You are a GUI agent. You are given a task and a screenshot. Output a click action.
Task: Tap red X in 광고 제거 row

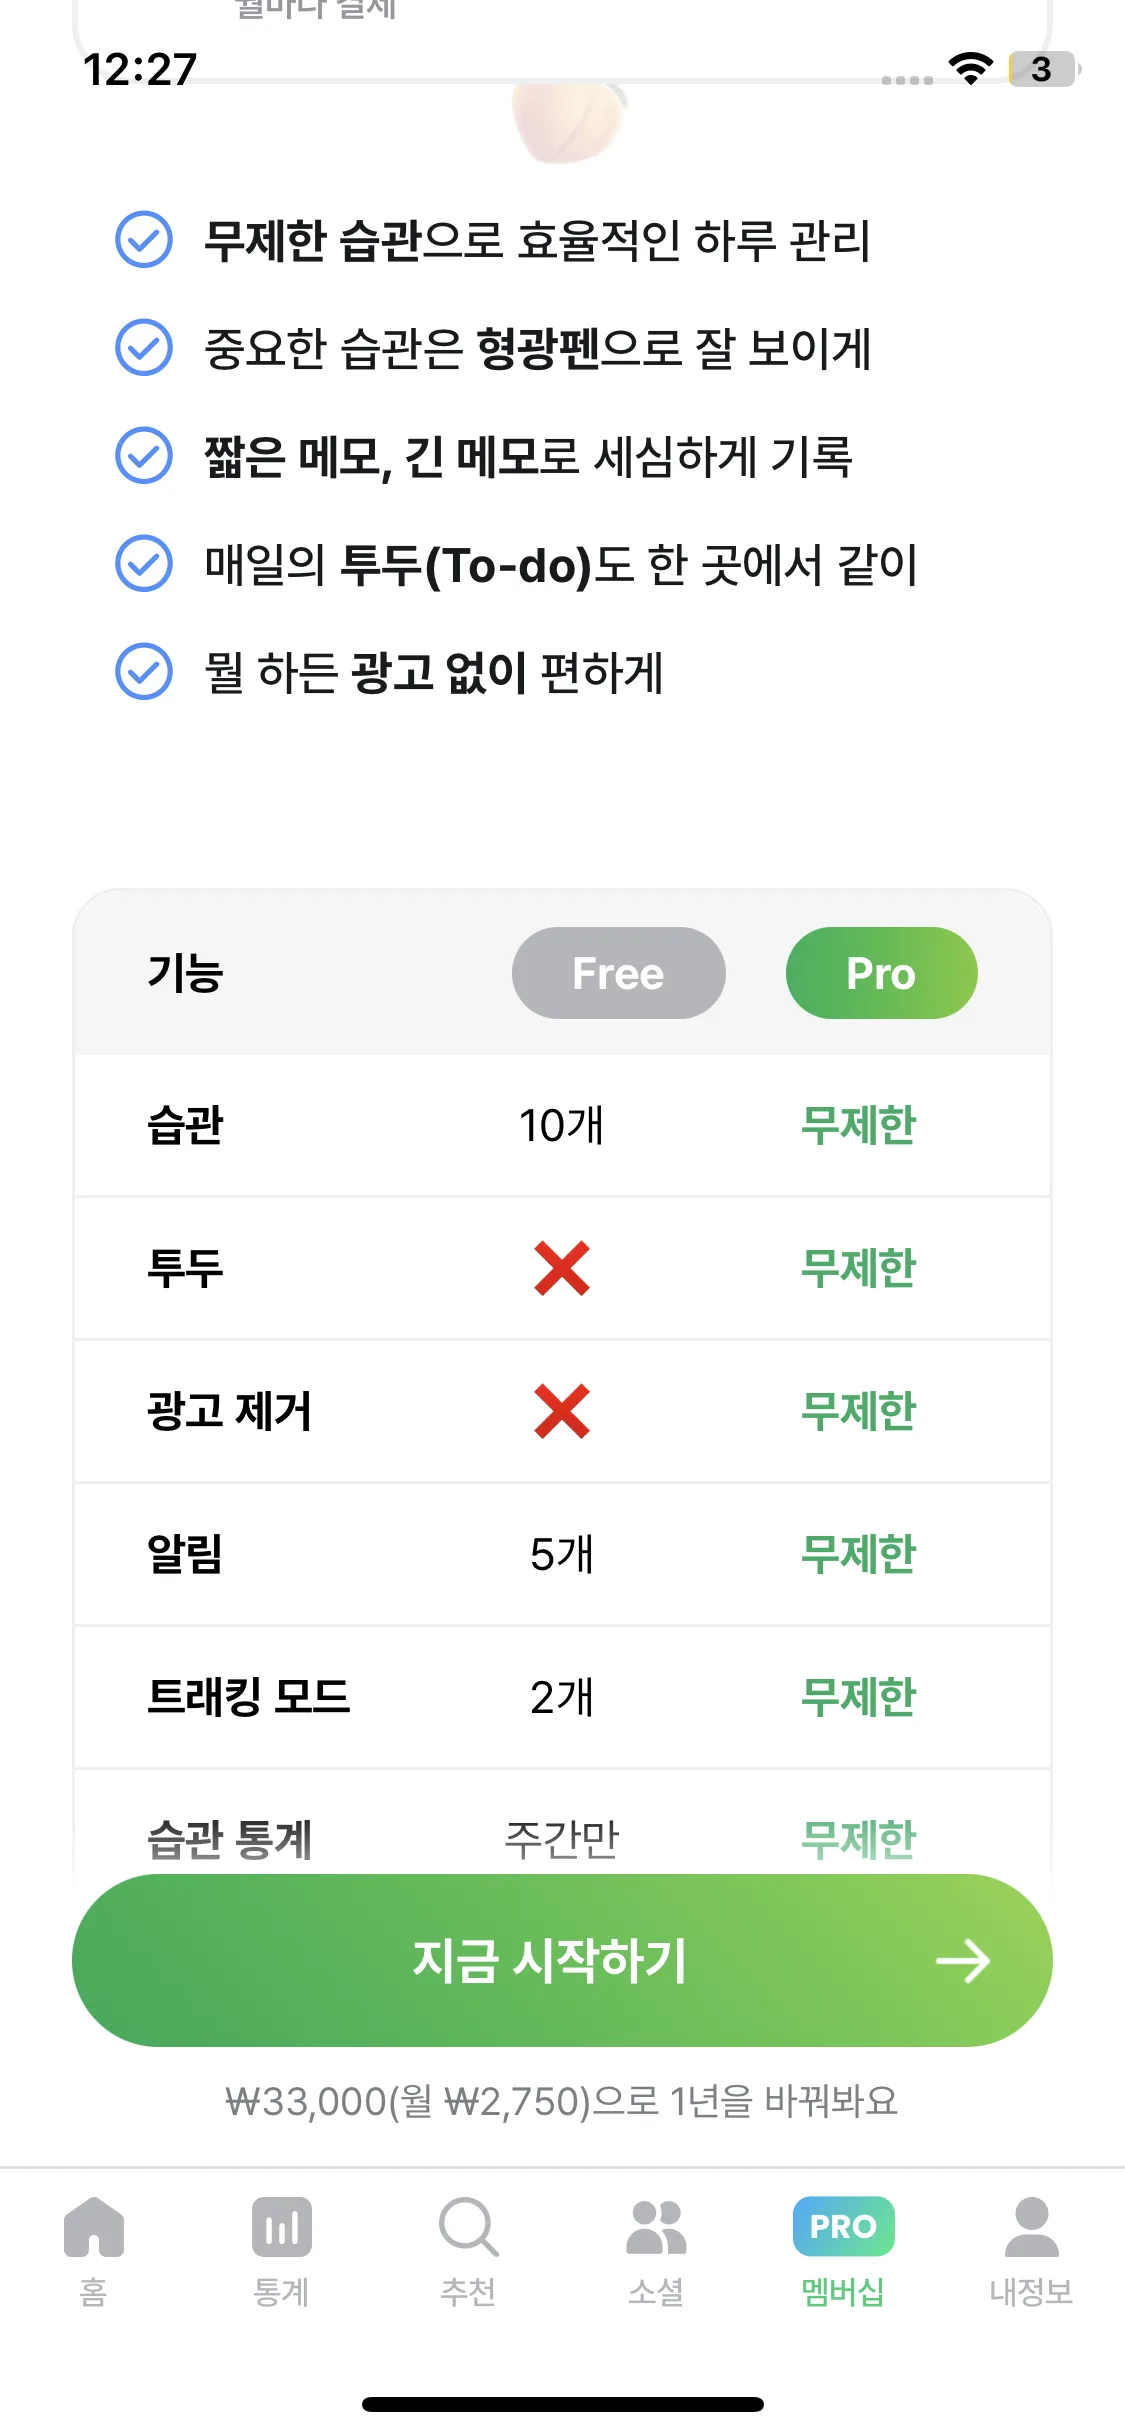(x=562, y=1411)
